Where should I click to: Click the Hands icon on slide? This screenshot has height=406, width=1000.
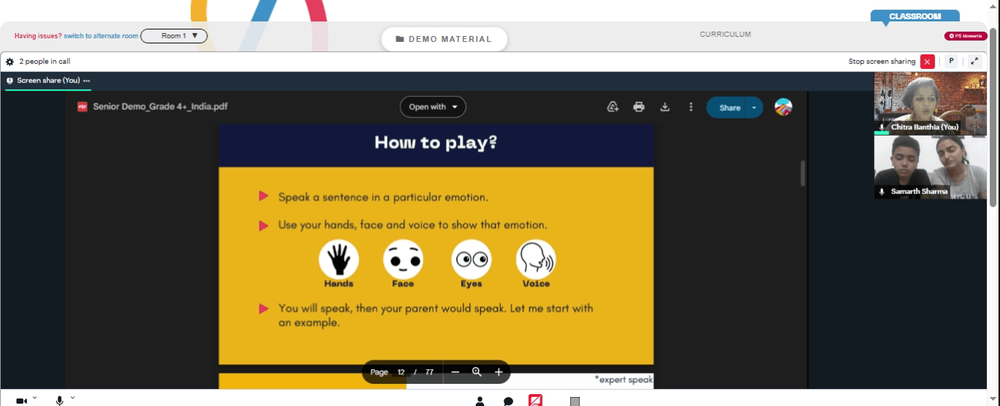[x=339, y=259]
